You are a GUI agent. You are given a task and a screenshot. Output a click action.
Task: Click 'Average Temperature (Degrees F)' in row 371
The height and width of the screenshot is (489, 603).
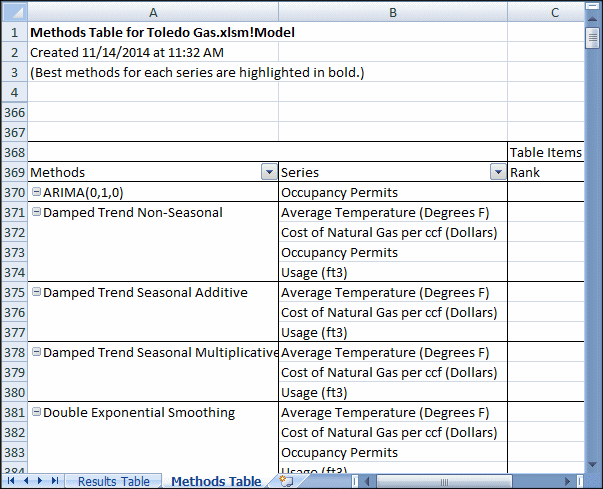click(385, 212)
